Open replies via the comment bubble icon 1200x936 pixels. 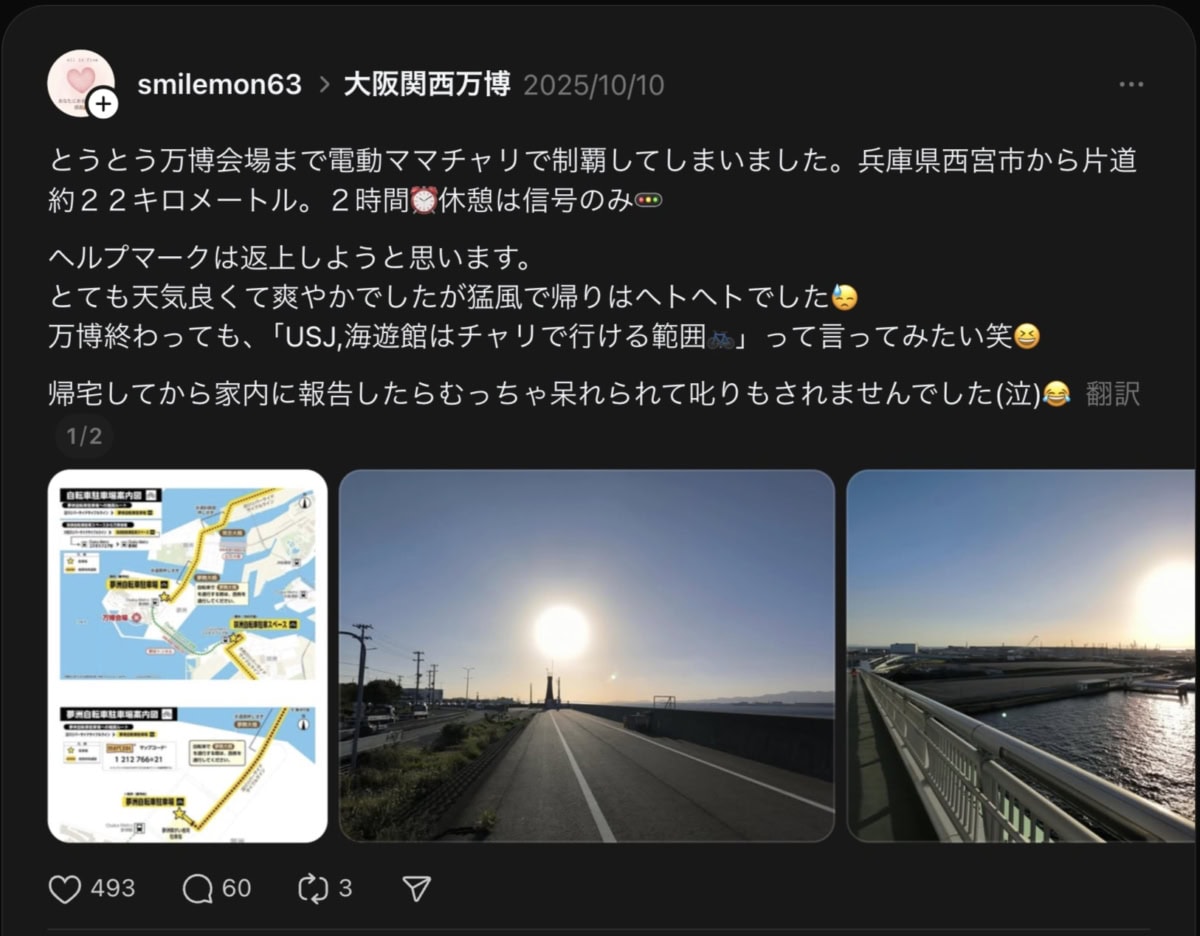click(x=198, y=888)
